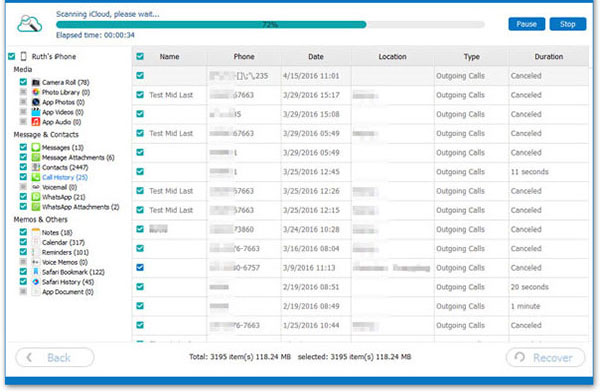Open the Voice Memos icon
Screen dimensions: 600x392
[x=36, y=262]
